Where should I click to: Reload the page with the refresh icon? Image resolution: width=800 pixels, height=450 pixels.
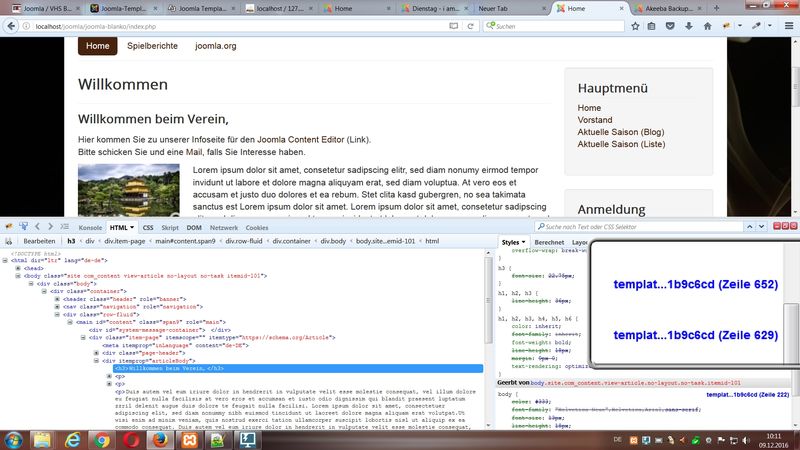tap(471, 26)
